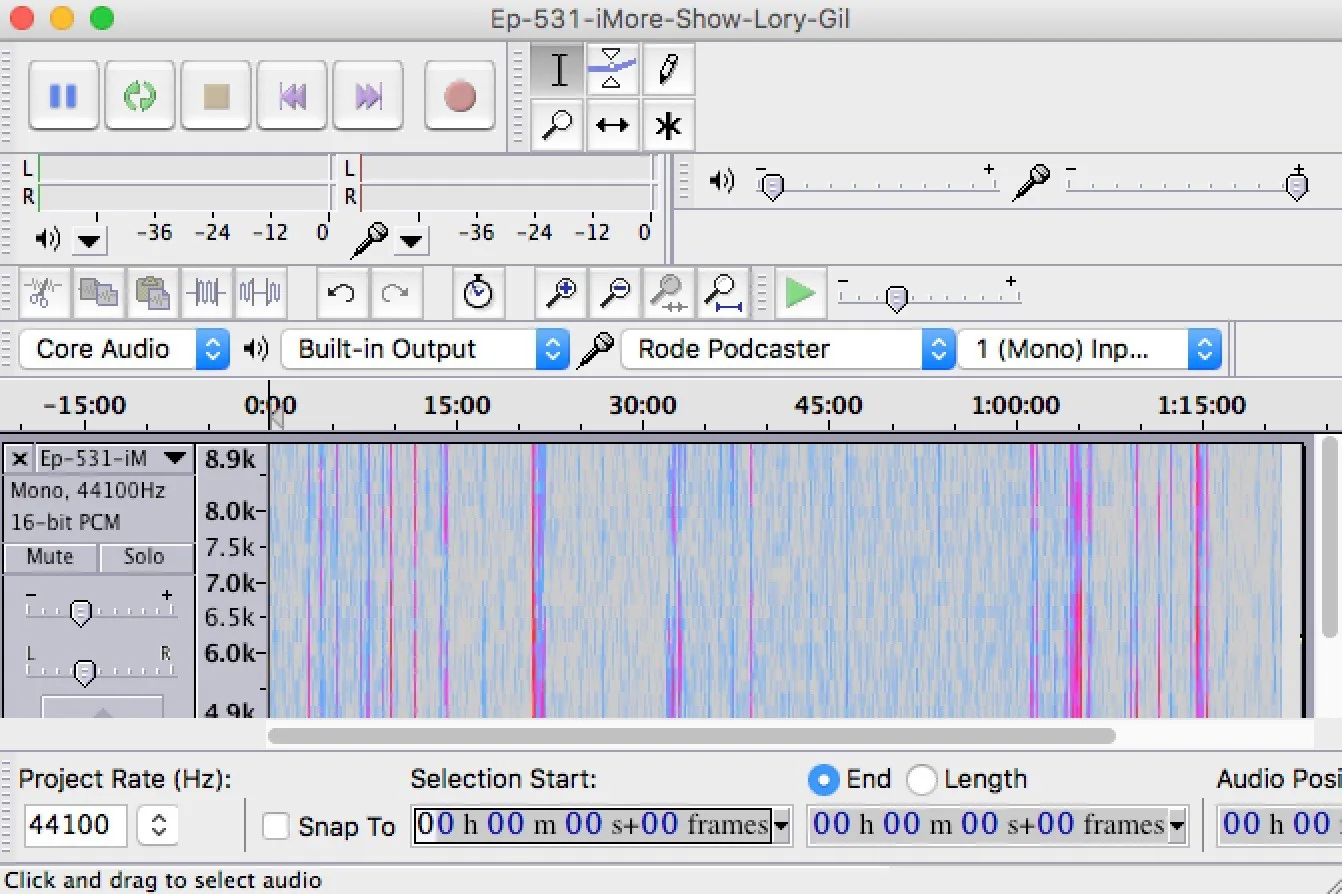Stop playback with the Stop button

pyautogui.click(x=216, y=96)
